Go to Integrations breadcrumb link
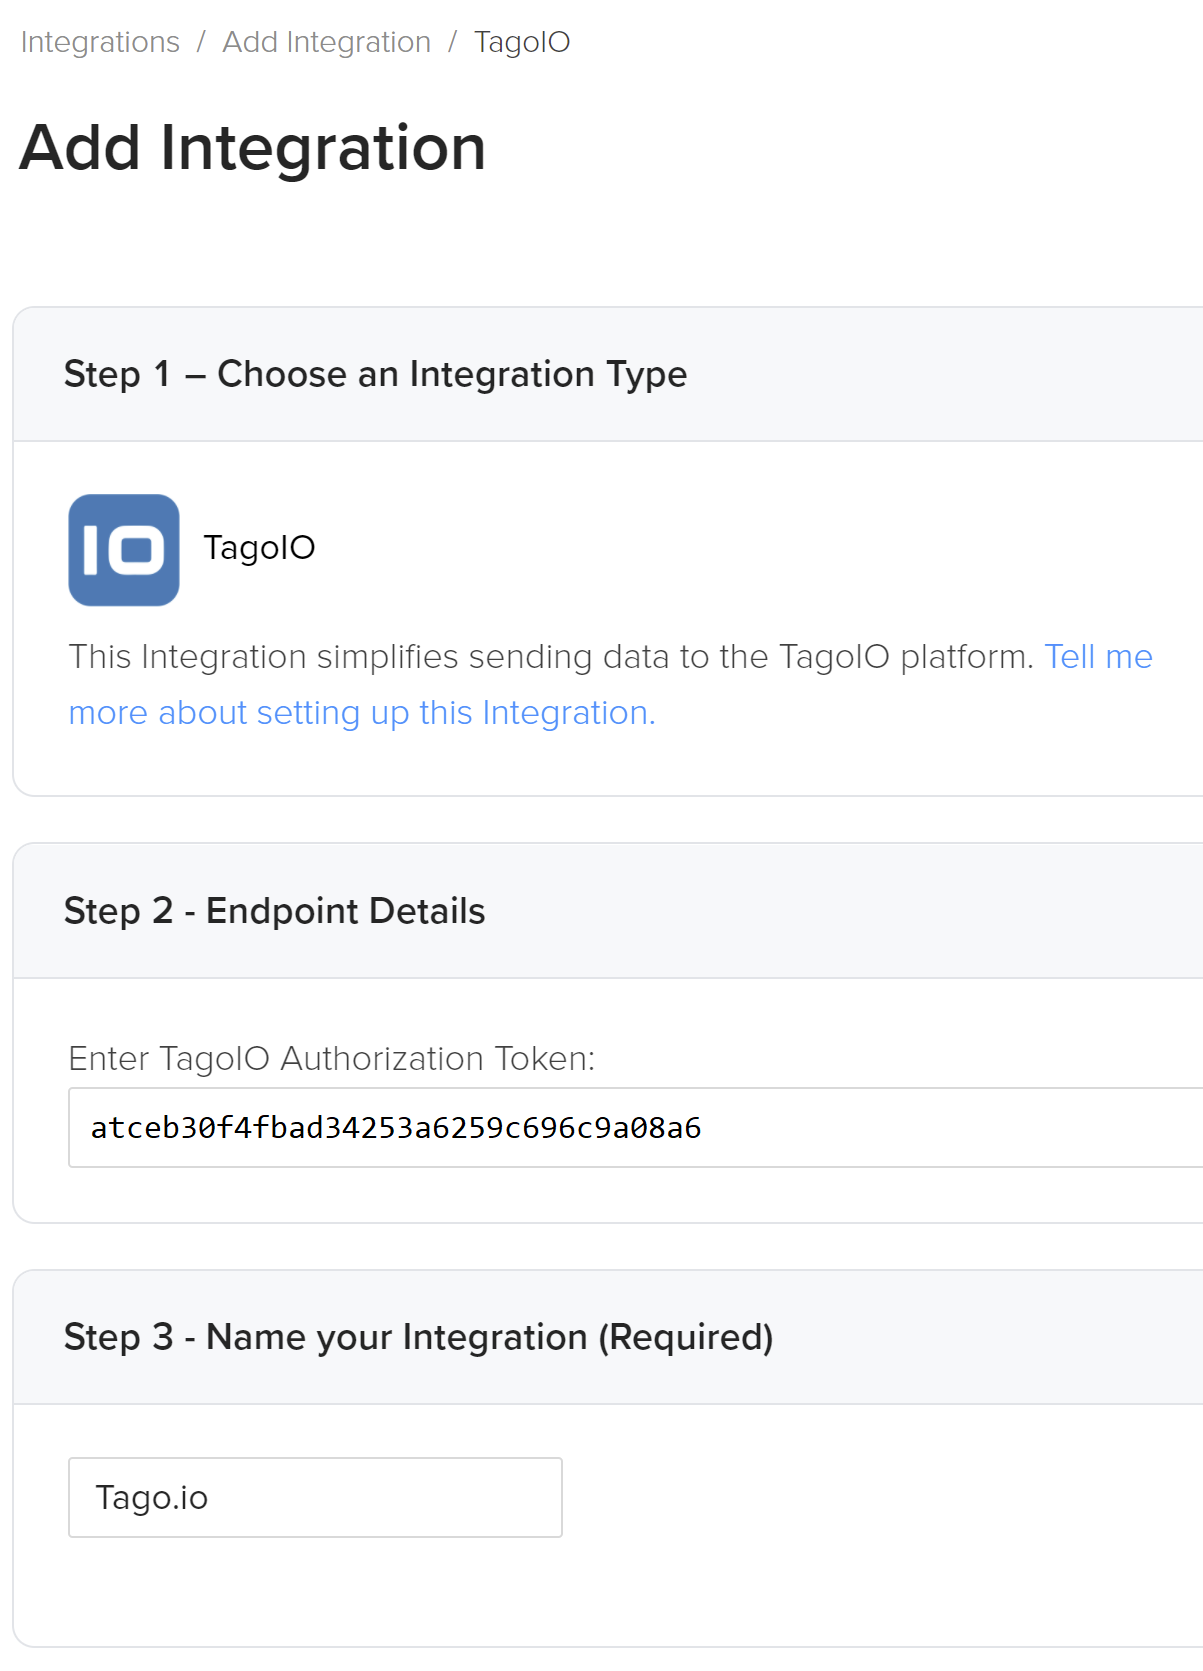The width and height of the screenshot is (1203, 1671). [100, 42]
